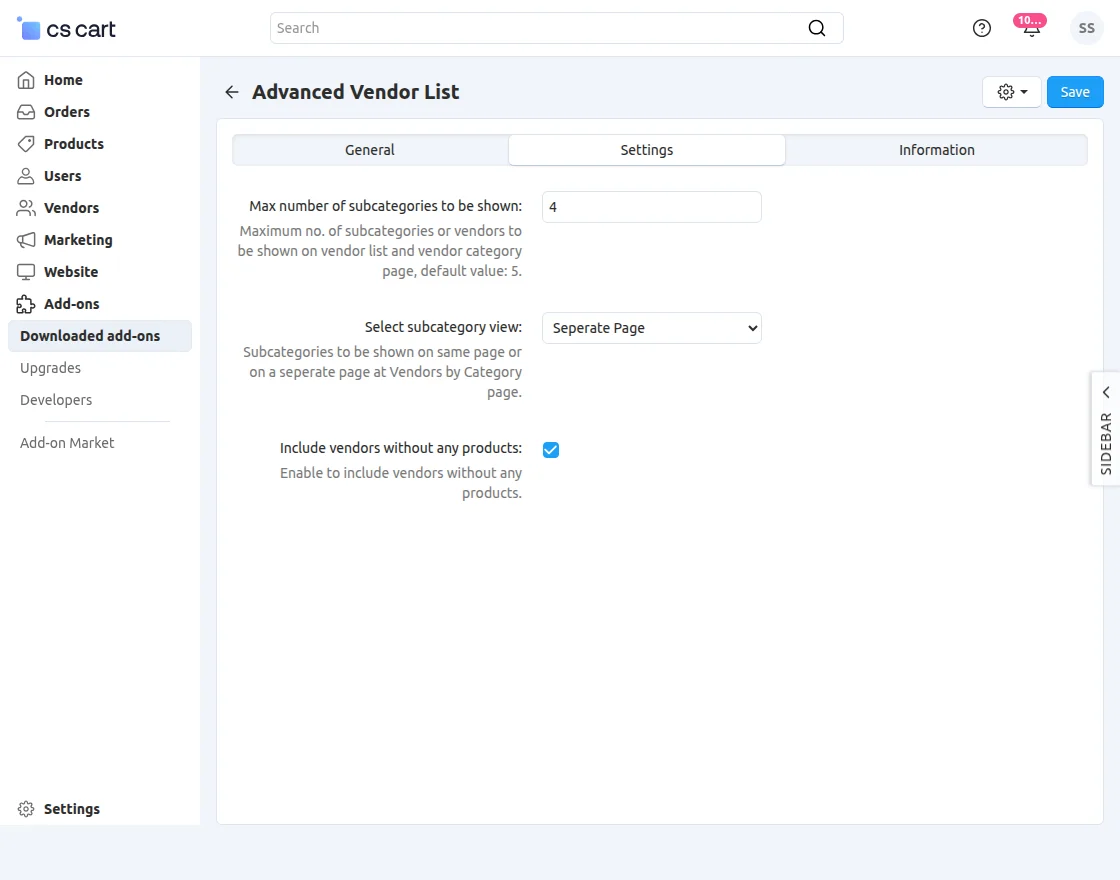Open the Website section

(x=70, y=272)
